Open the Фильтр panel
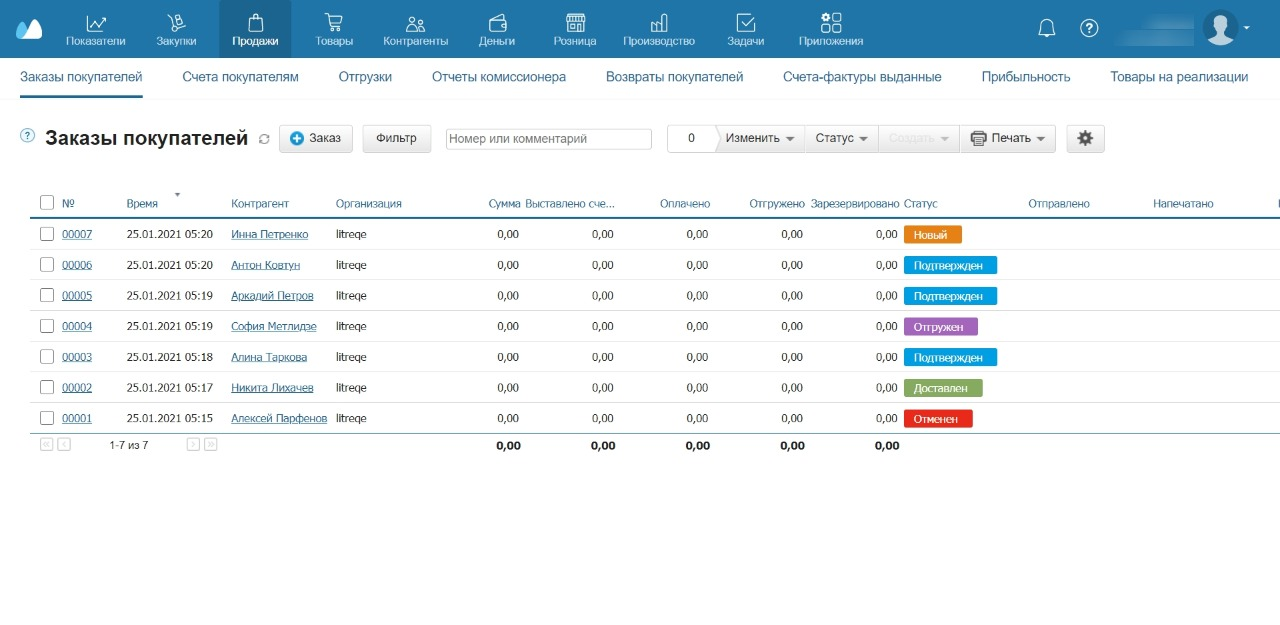This screenshot has width=1280, height=625. [x=397, y=138]
